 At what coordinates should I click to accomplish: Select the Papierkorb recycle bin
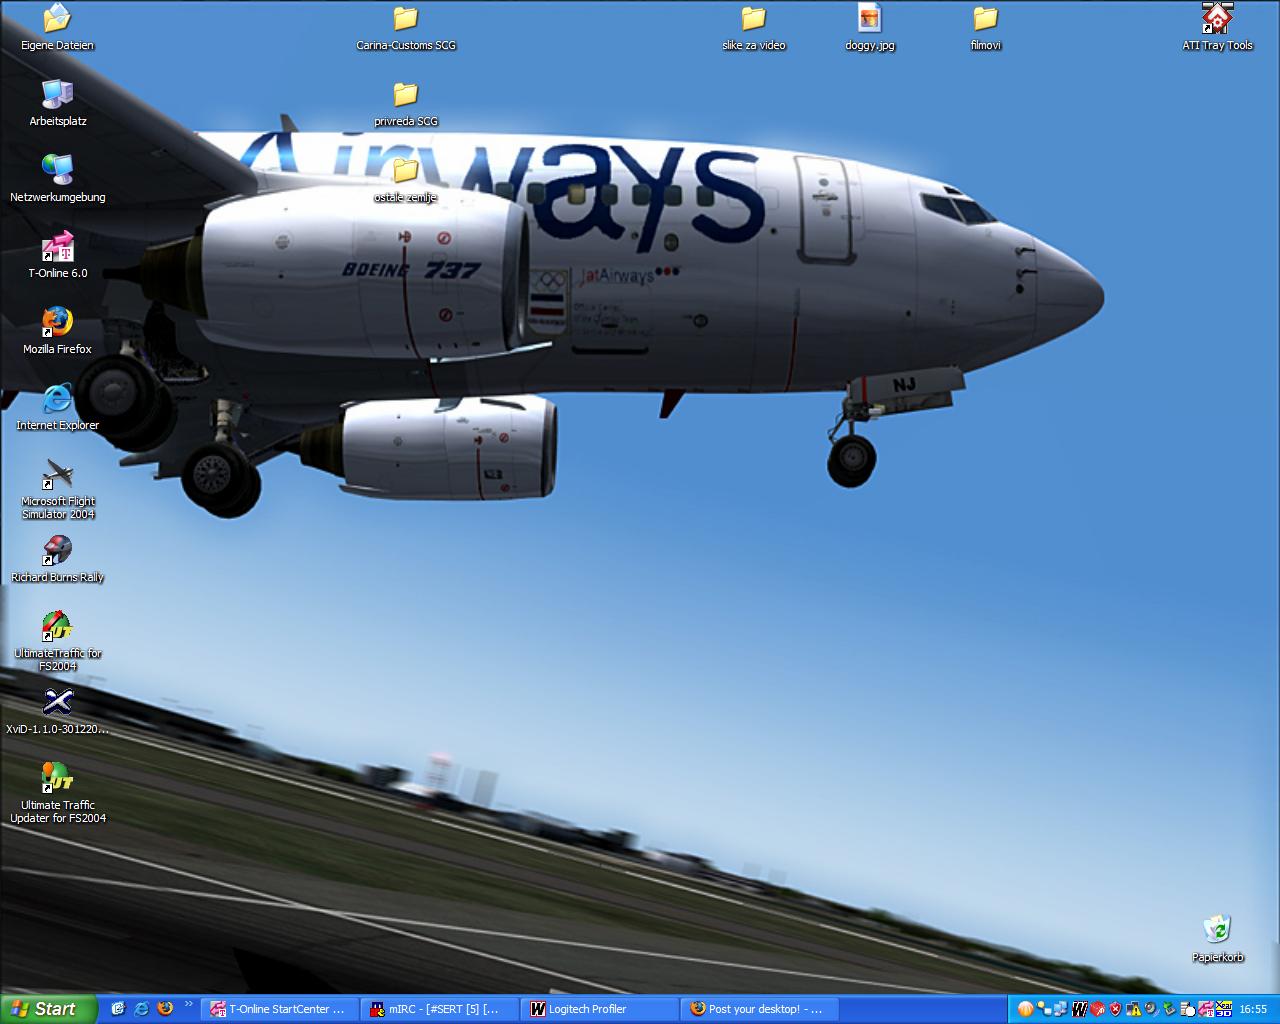tap(1218, 939)
